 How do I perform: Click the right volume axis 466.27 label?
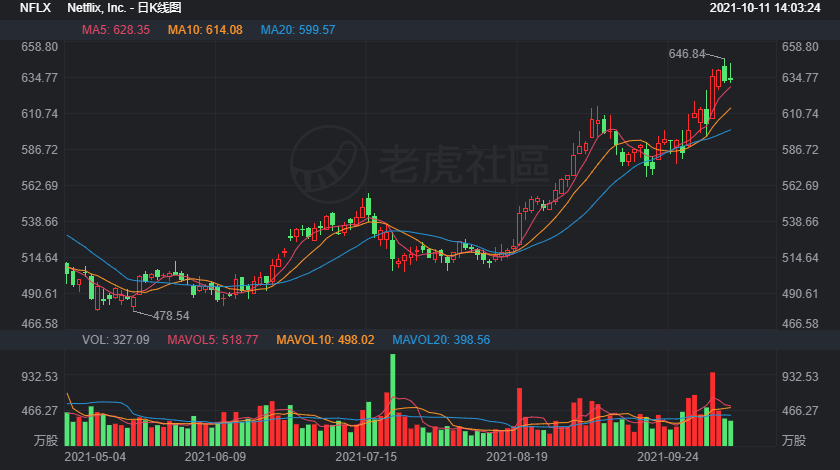pos(800,411)
